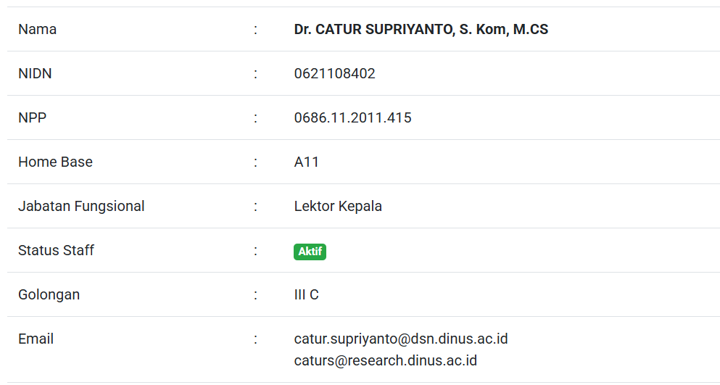Click the NPP field label
The image size is (720, 385).
pos(32,118)
